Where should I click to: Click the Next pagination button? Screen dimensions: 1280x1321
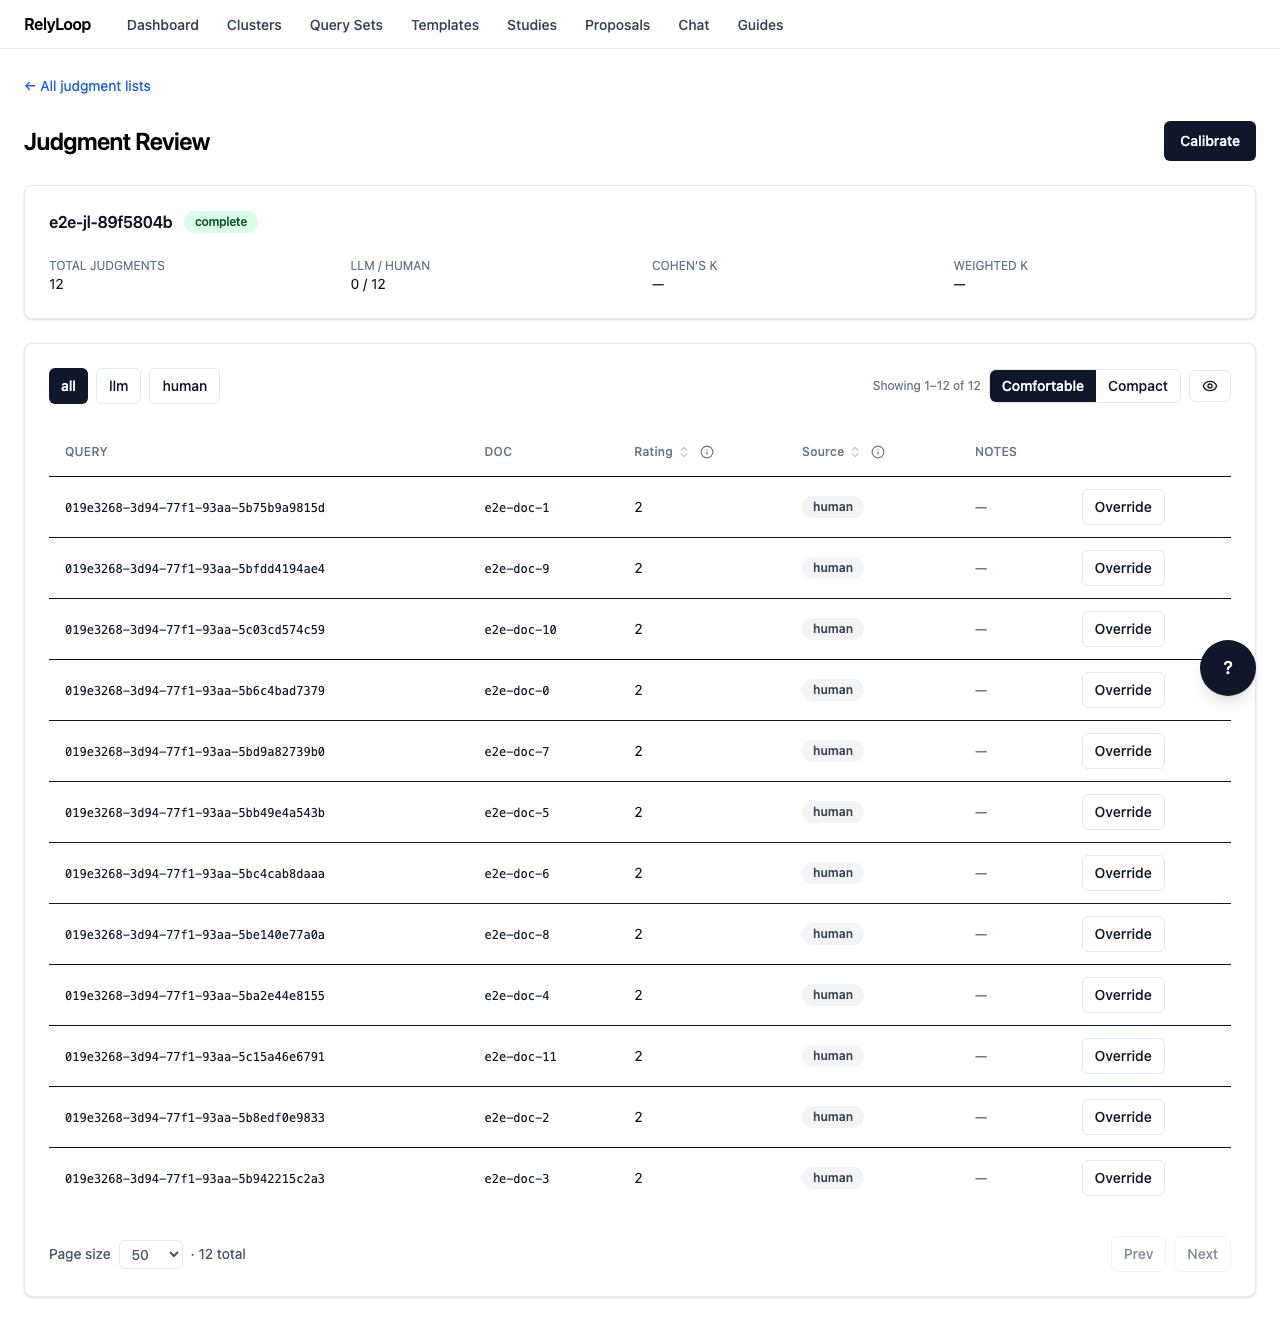[x=1202, y=1254]
